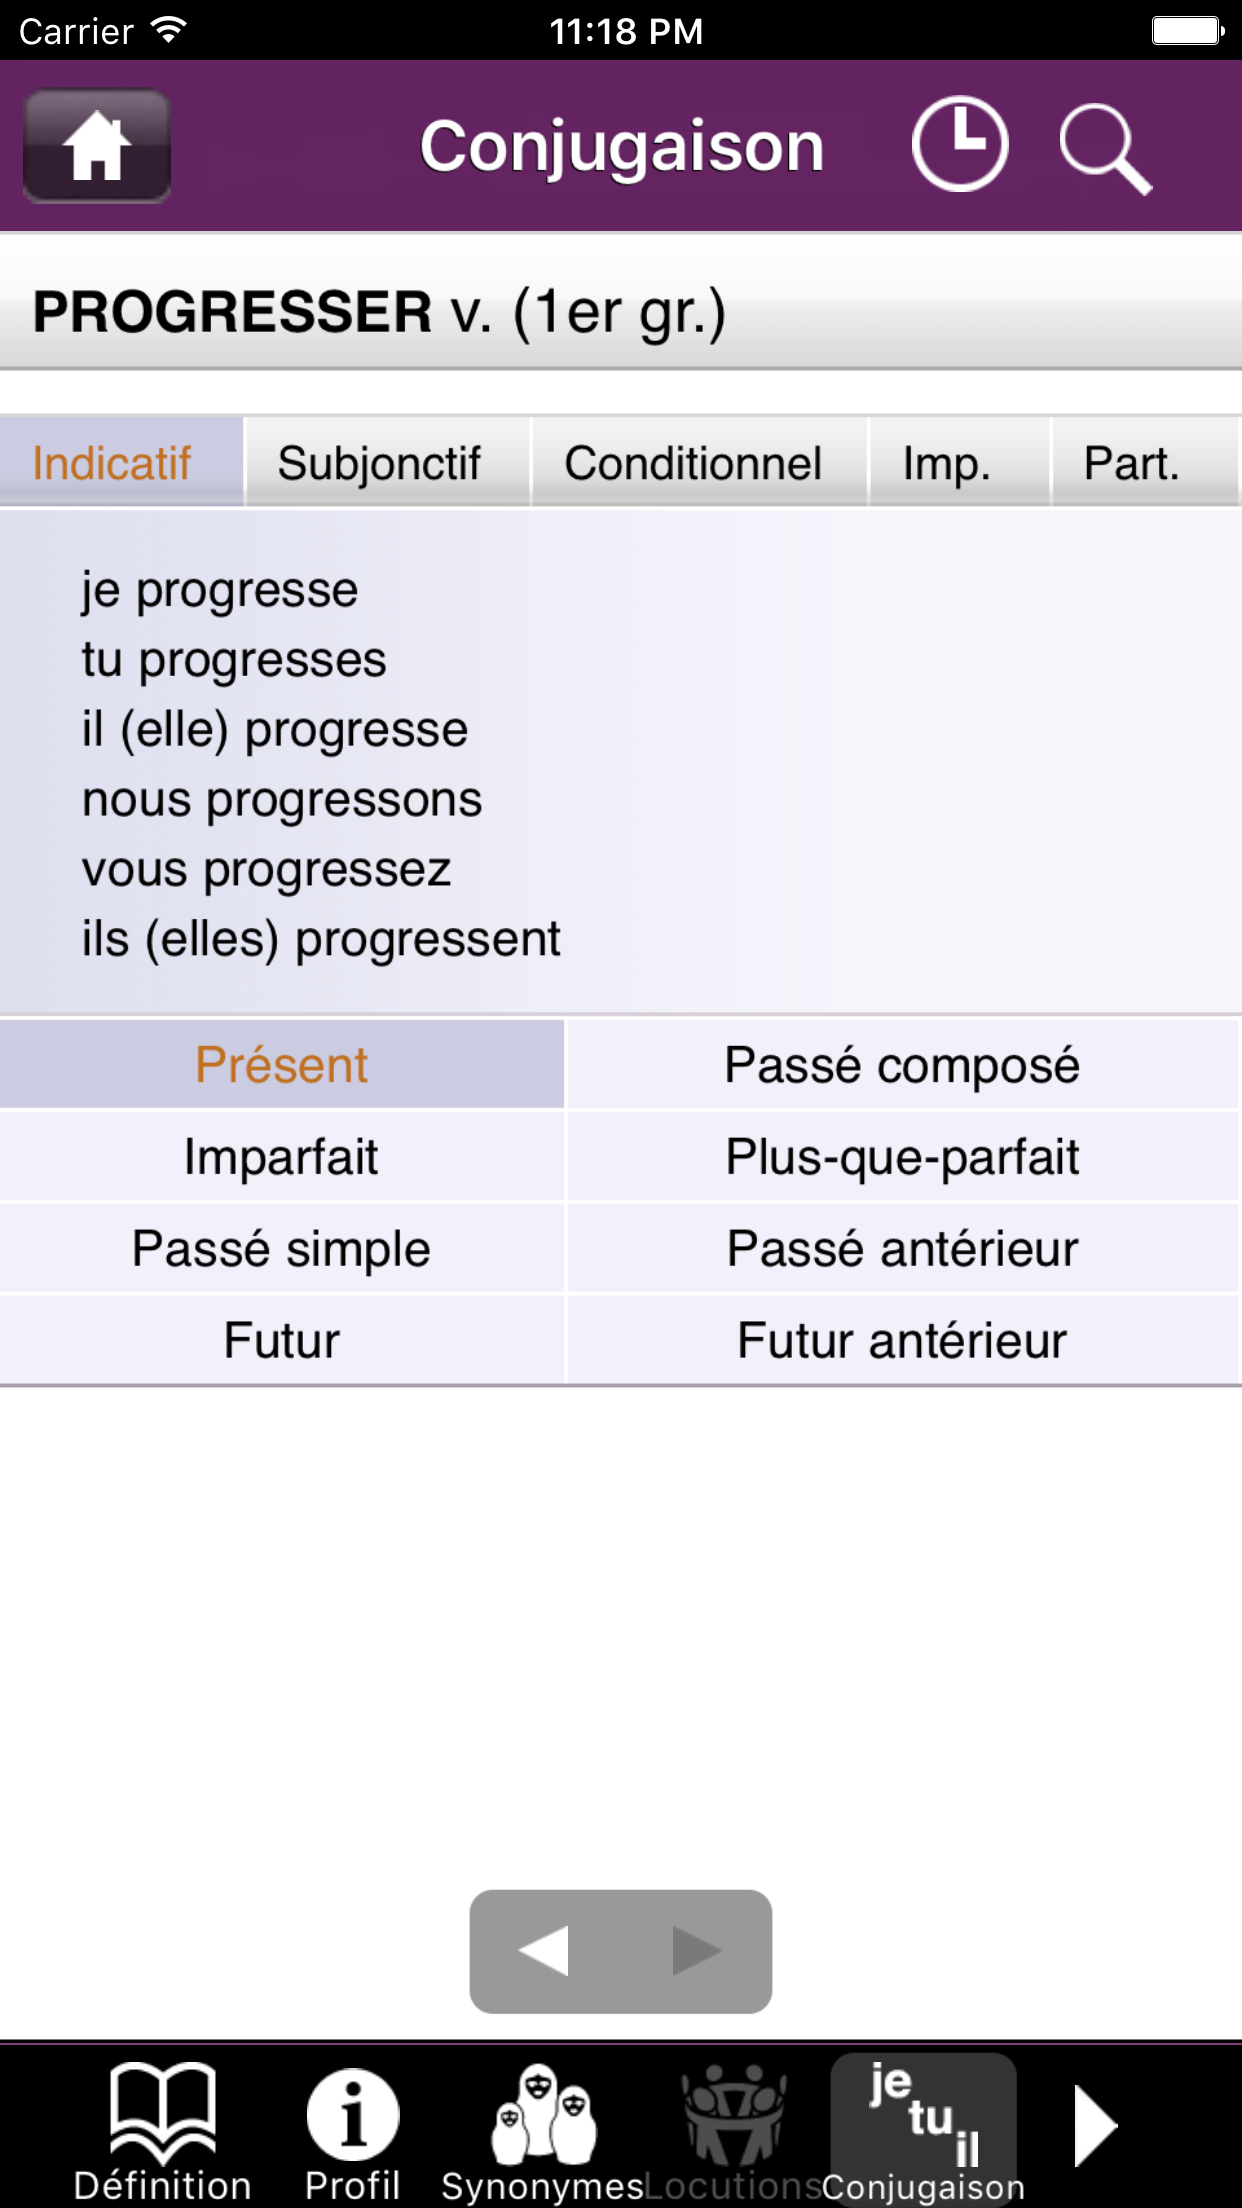Select the Imparfait tense
This screenshot has height=2208, width=1242.
click(x=282, y=1156)
